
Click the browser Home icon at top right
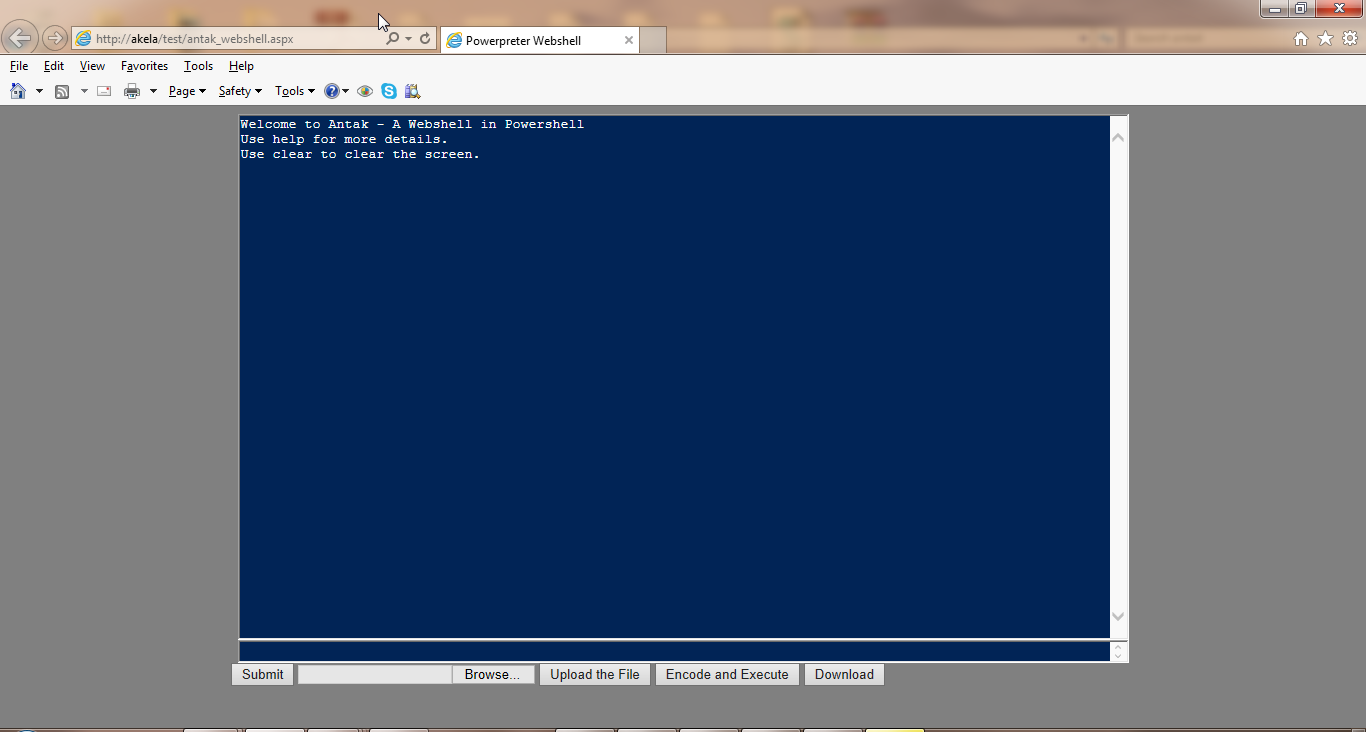[1301, 39]
